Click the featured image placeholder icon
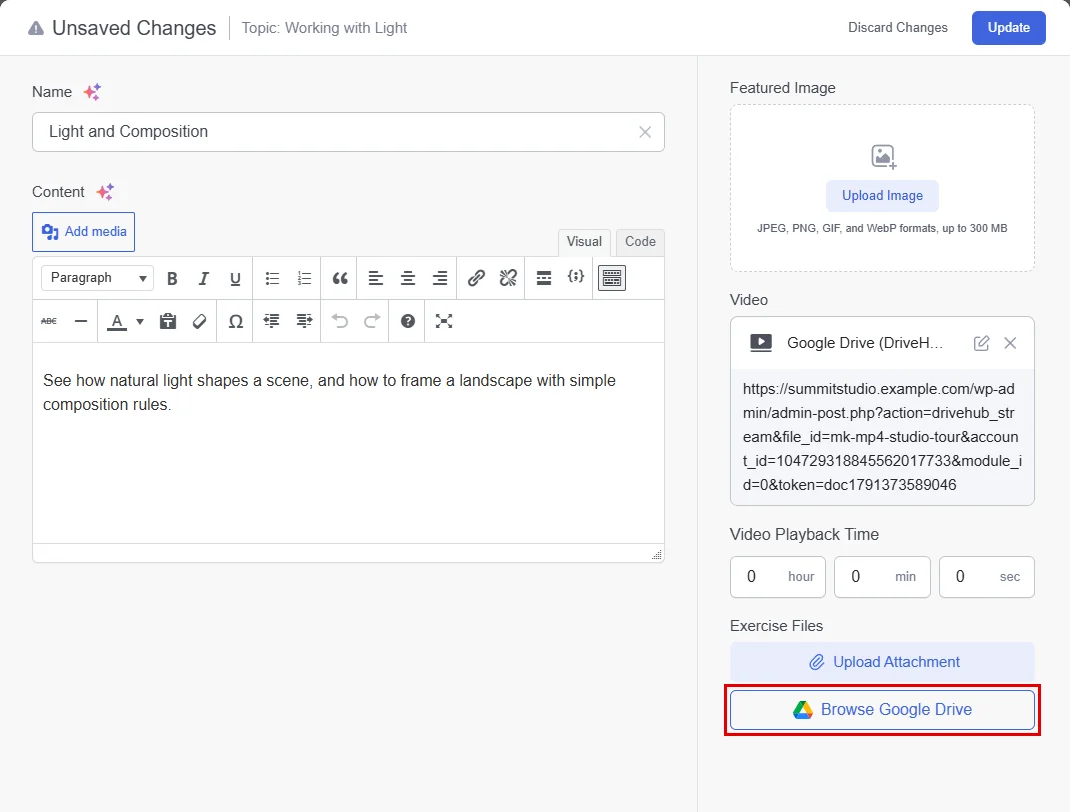The width and height of the screenshot is (1070, 812). 883,157
